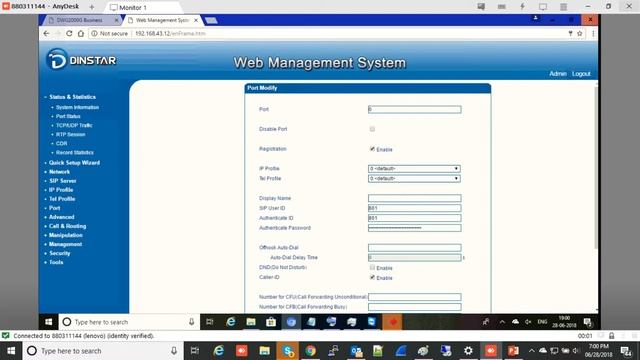Click the Admin link
This screenshot has height=360, width=640.
[x=558, y=74]
